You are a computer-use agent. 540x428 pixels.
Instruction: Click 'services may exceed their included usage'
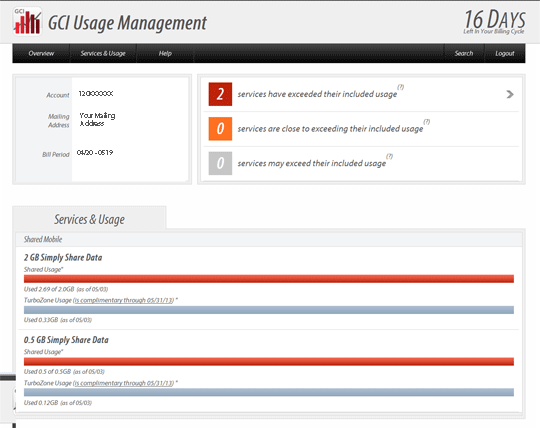tap(312, 163)
